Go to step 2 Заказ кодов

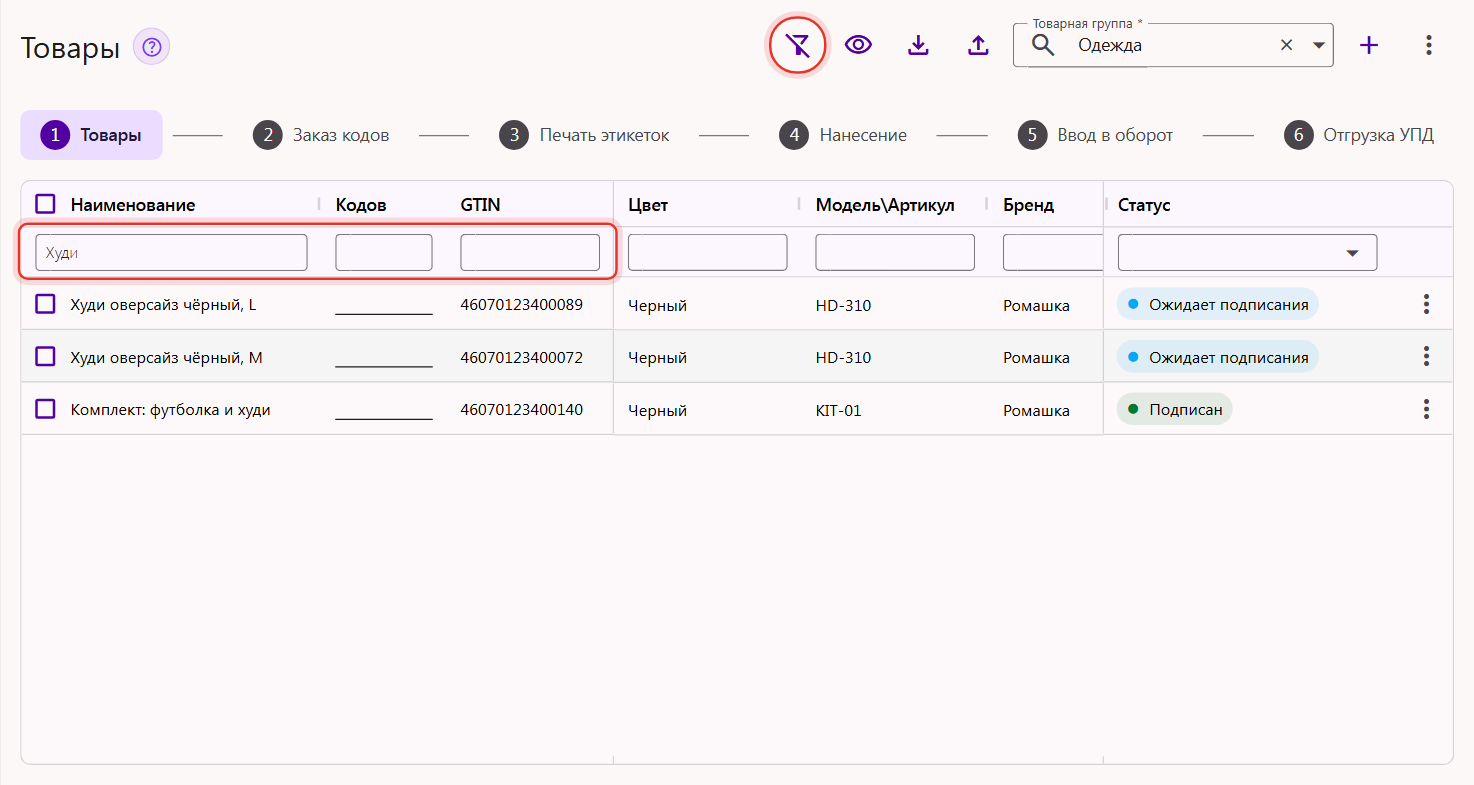pyautogui.click(x=321, y=135)
